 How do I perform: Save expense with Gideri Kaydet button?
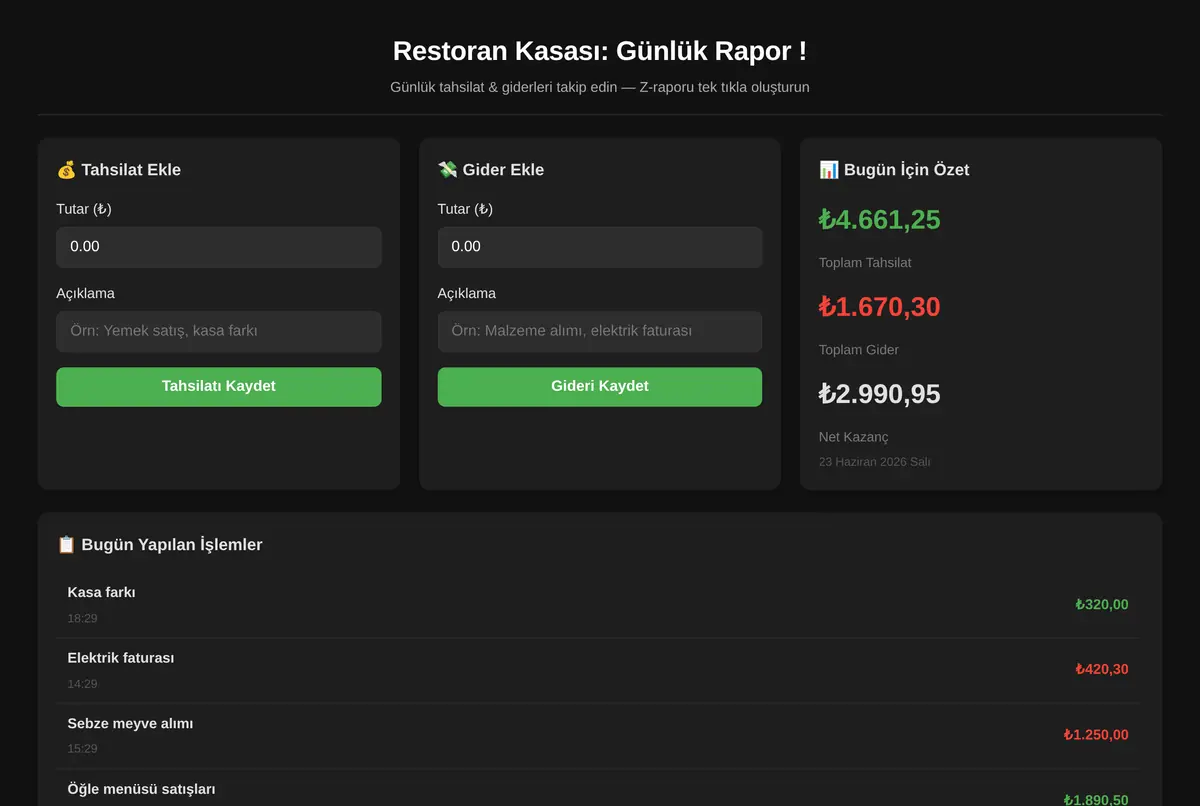[600, 387]
